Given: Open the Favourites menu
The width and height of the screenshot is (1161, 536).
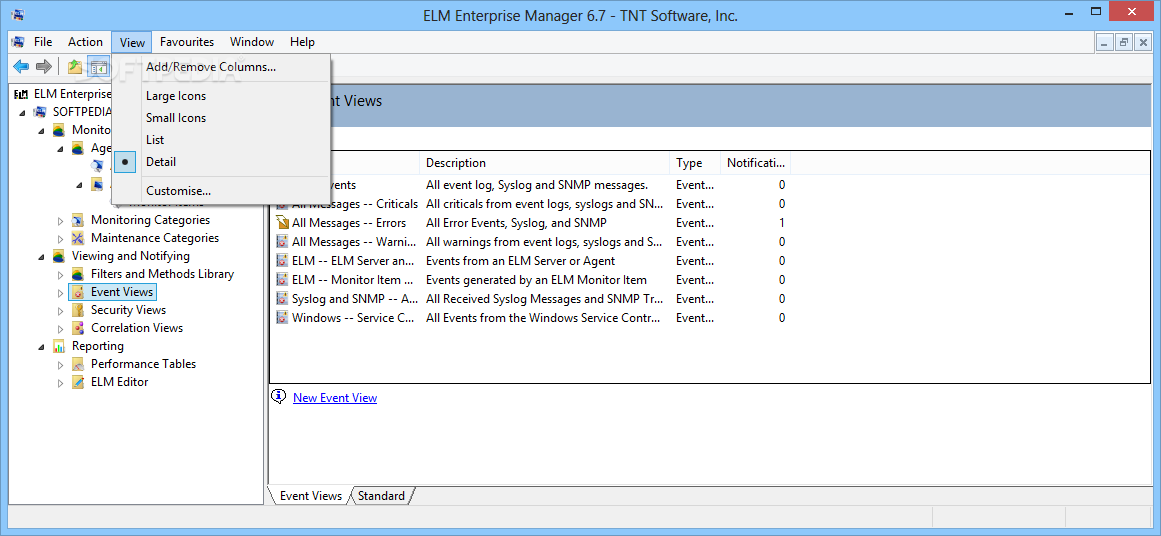Looking at the screenshot, I should [187, 42].
